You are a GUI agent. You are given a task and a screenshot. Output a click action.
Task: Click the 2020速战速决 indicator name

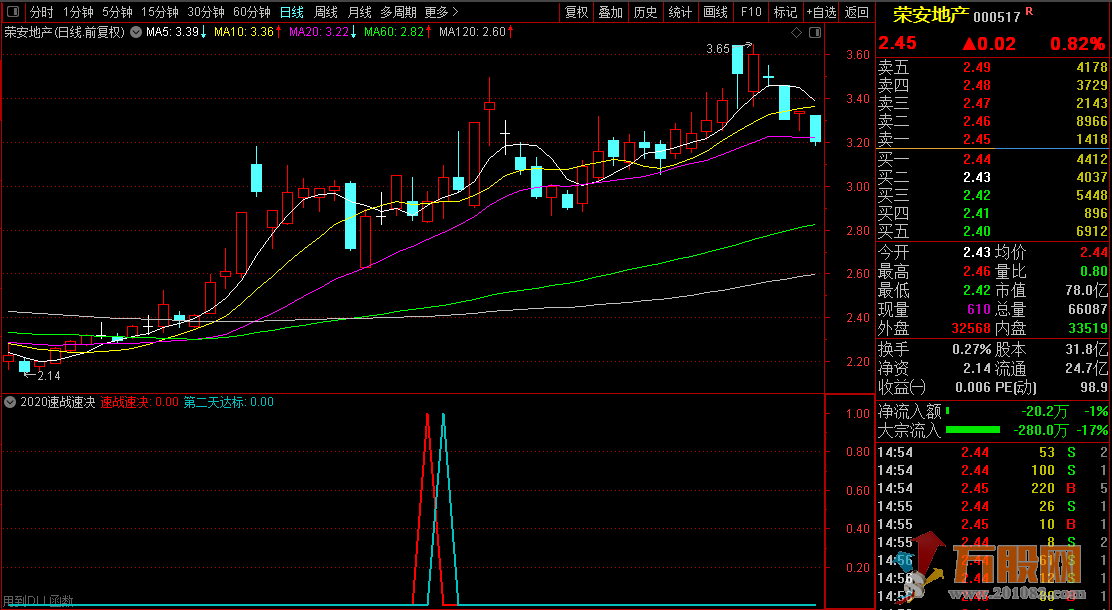[57, 402]
